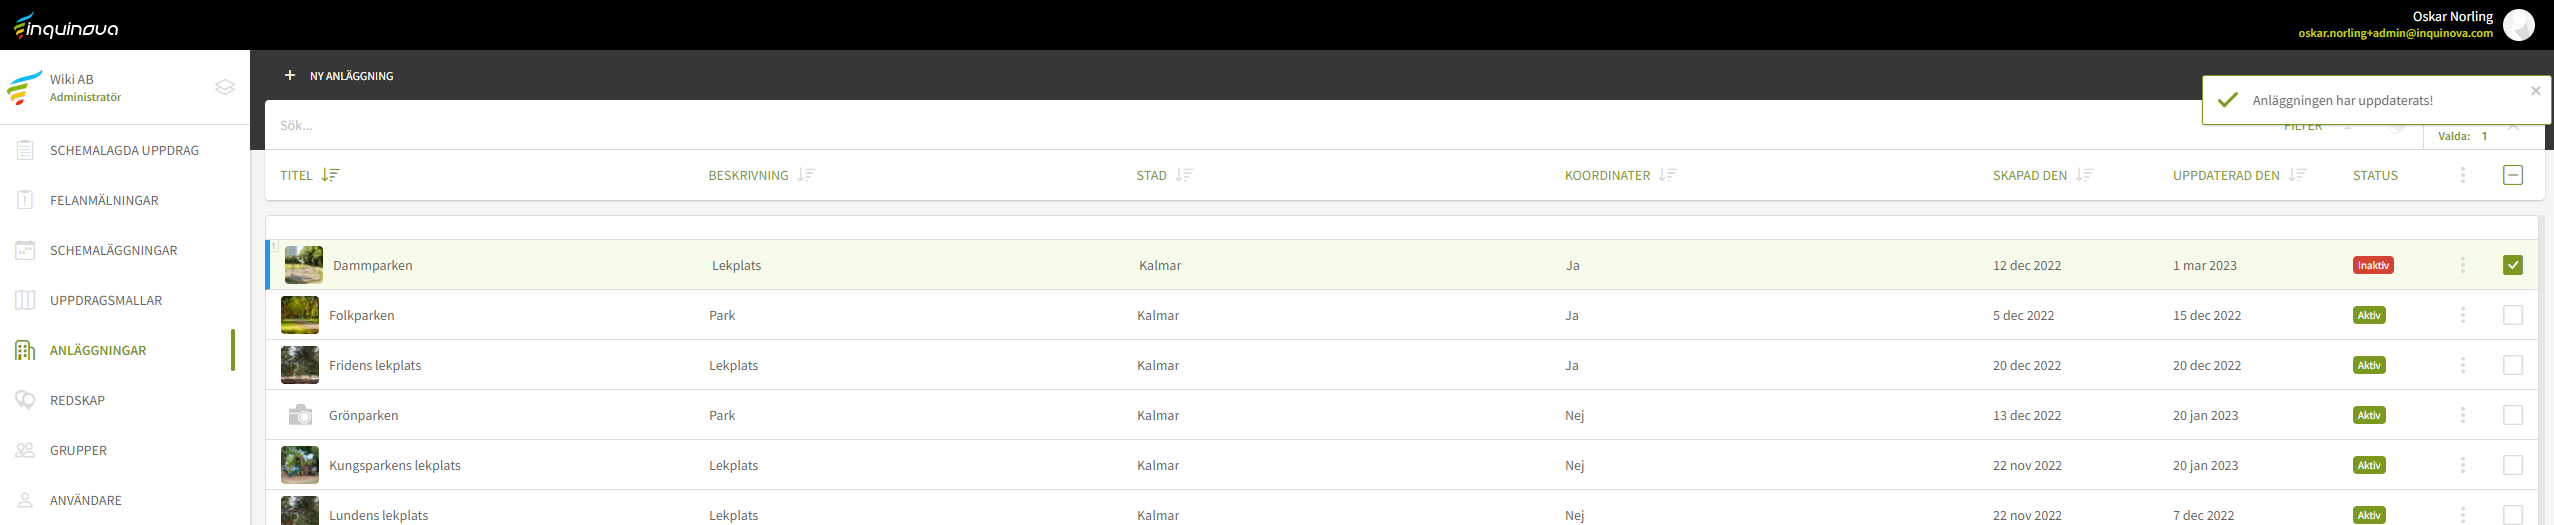Click the layers icon beside Wiki AB
Screen dimensions: 2554x525
(x=225, y=87)
